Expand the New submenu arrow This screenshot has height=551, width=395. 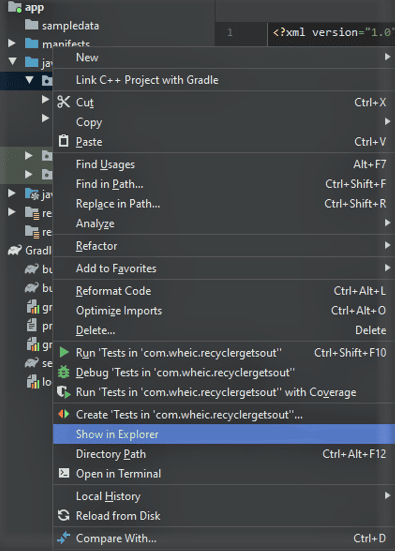pyautogui.click(x=387, y=57)
